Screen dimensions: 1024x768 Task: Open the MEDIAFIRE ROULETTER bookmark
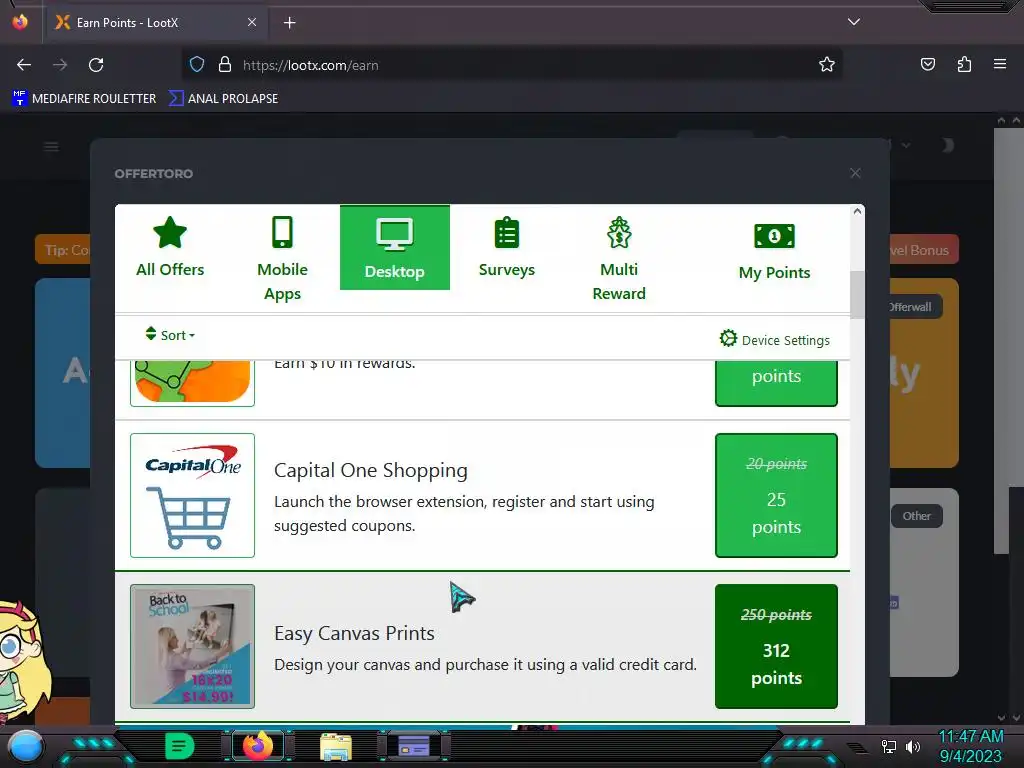coord(84,99)
